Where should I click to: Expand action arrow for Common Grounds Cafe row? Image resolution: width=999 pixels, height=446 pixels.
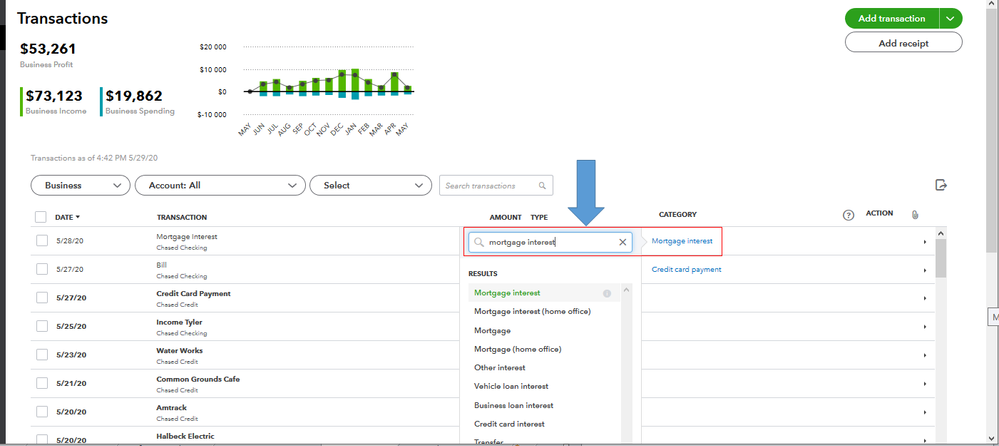924,384
